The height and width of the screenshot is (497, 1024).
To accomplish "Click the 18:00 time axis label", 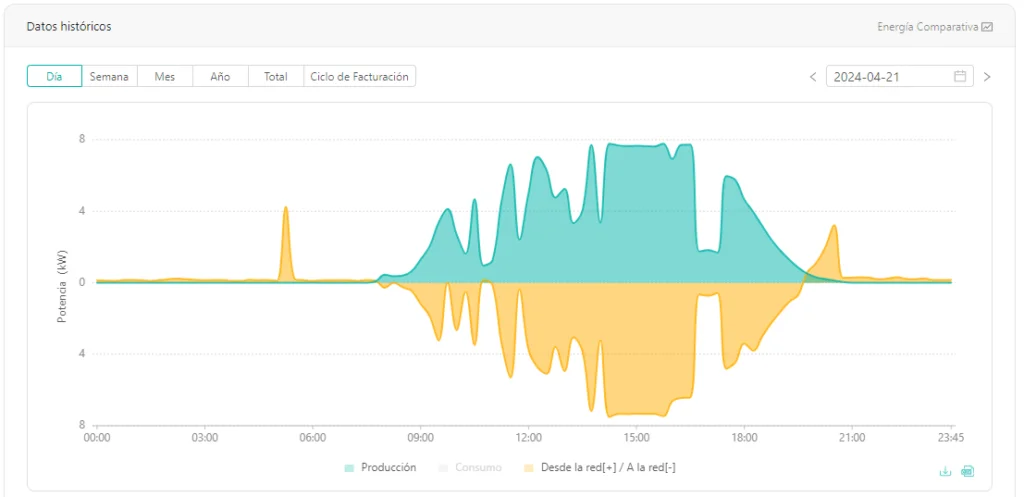I will (x=744, y=438).
